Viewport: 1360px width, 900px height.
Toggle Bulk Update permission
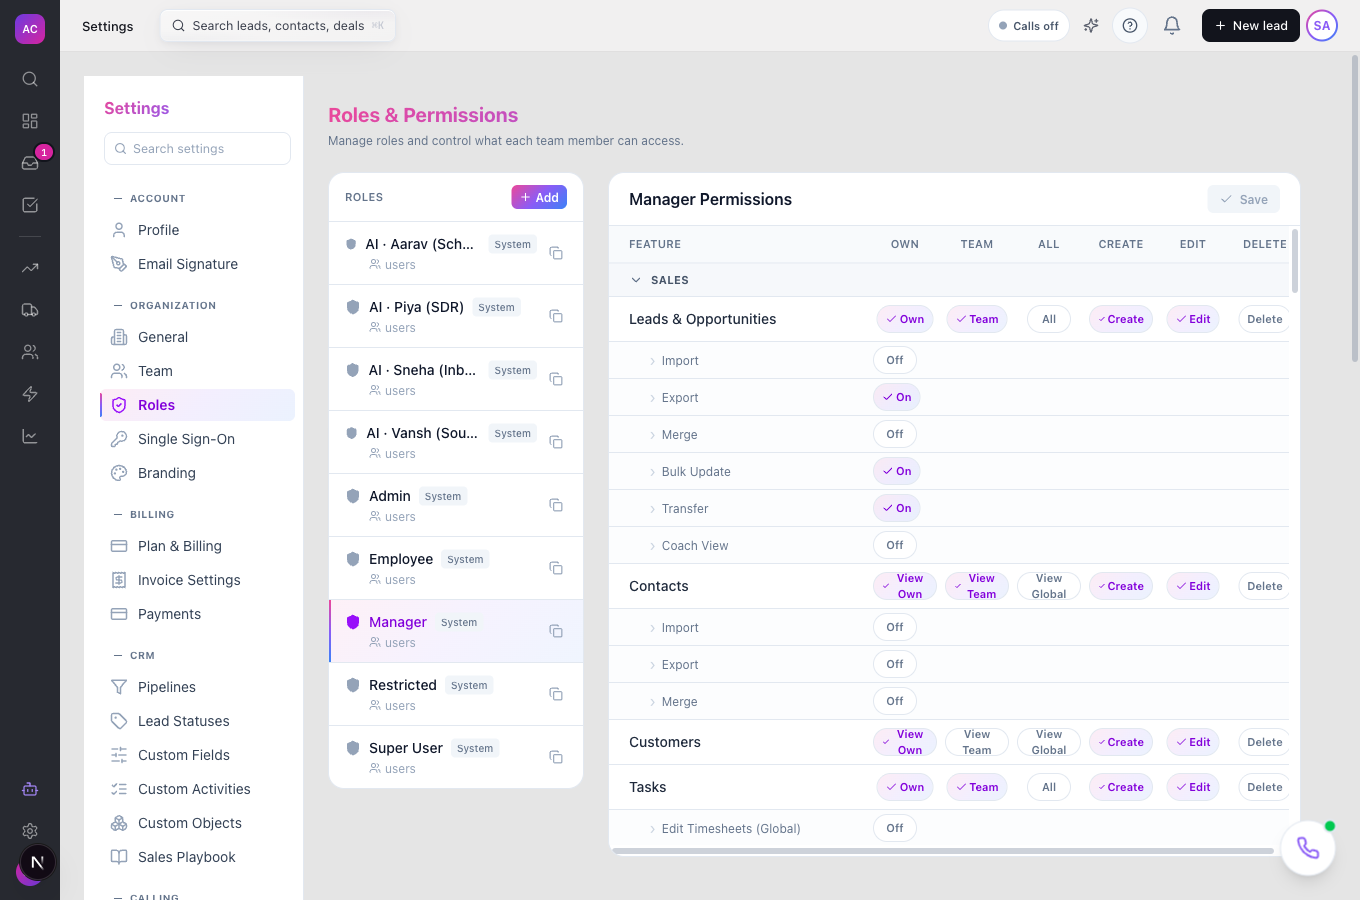897,471
